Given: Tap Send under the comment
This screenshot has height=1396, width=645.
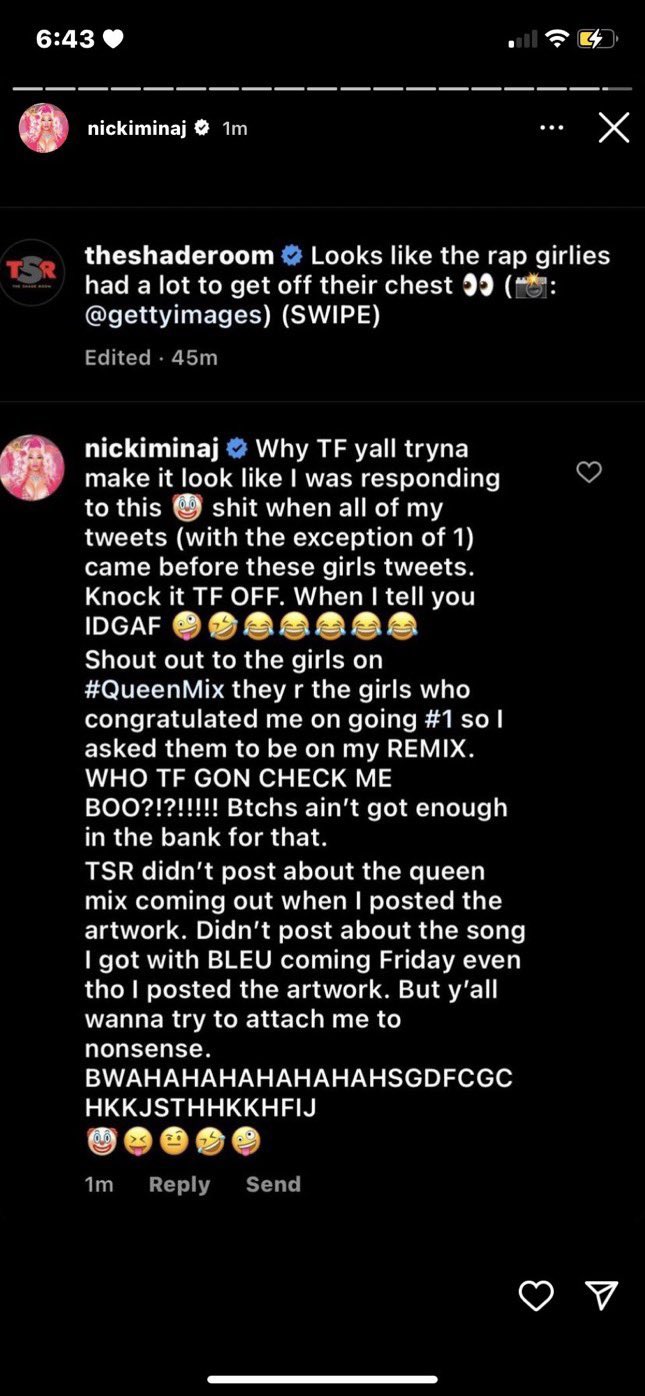Looking at the screenshot, I should 273,1184.
